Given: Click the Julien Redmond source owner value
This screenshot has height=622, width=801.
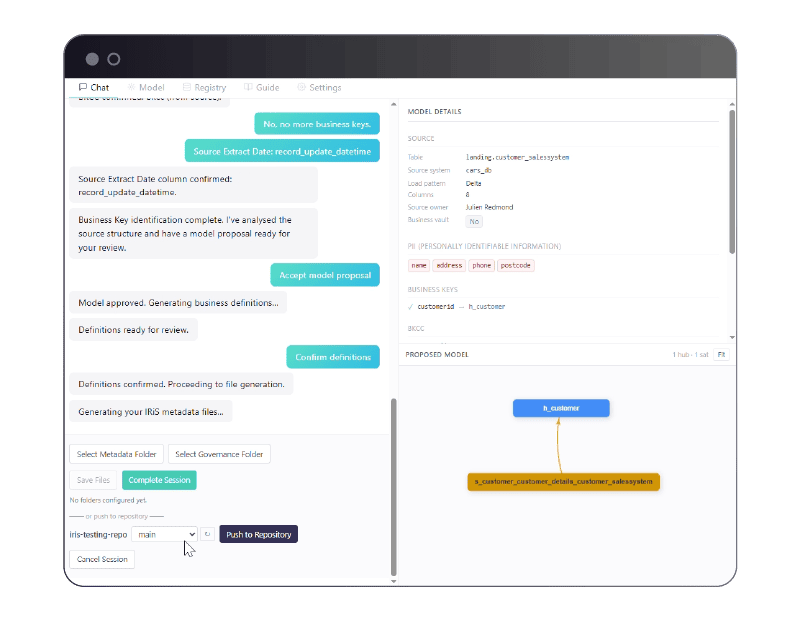Looking at the screenshot, I should coord(489,207).
